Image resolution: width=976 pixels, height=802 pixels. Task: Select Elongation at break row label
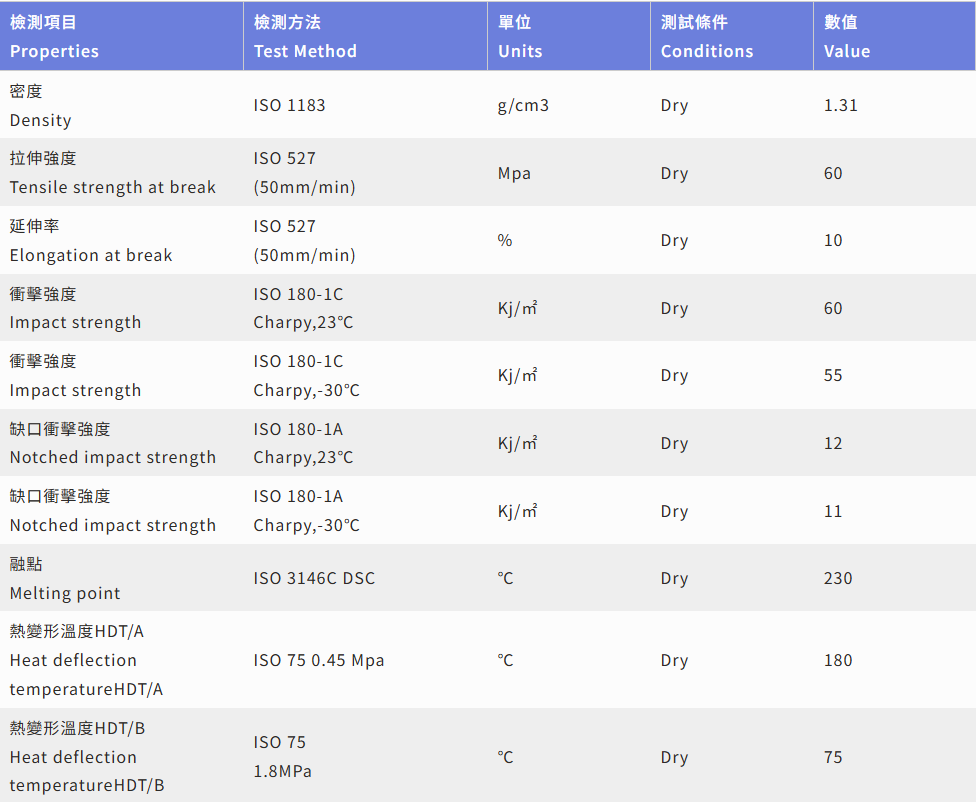point(91,240)
